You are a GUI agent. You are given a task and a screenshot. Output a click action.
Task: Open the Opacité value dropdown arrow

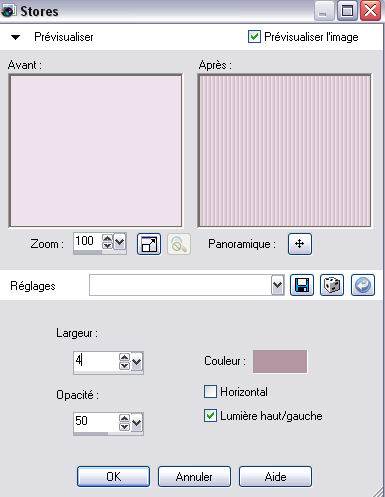137,423
